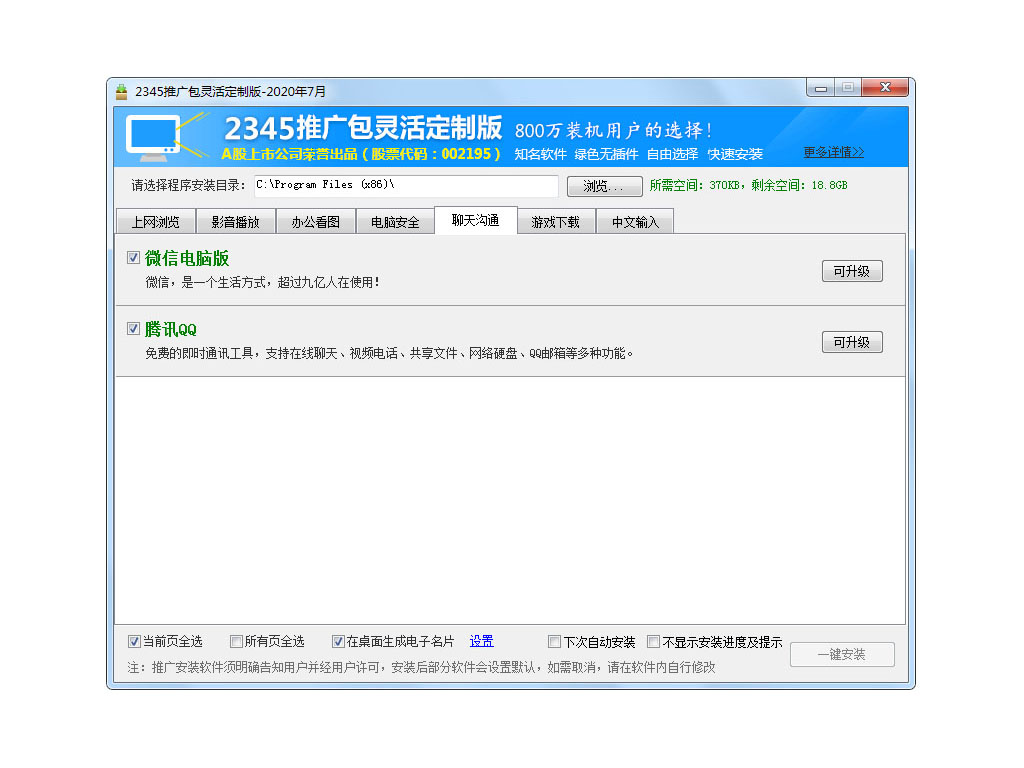Click the monitor logo in the blue banner
This screenshot has width=1024, height=768.
pyautogui.click(x=155, y=138)
